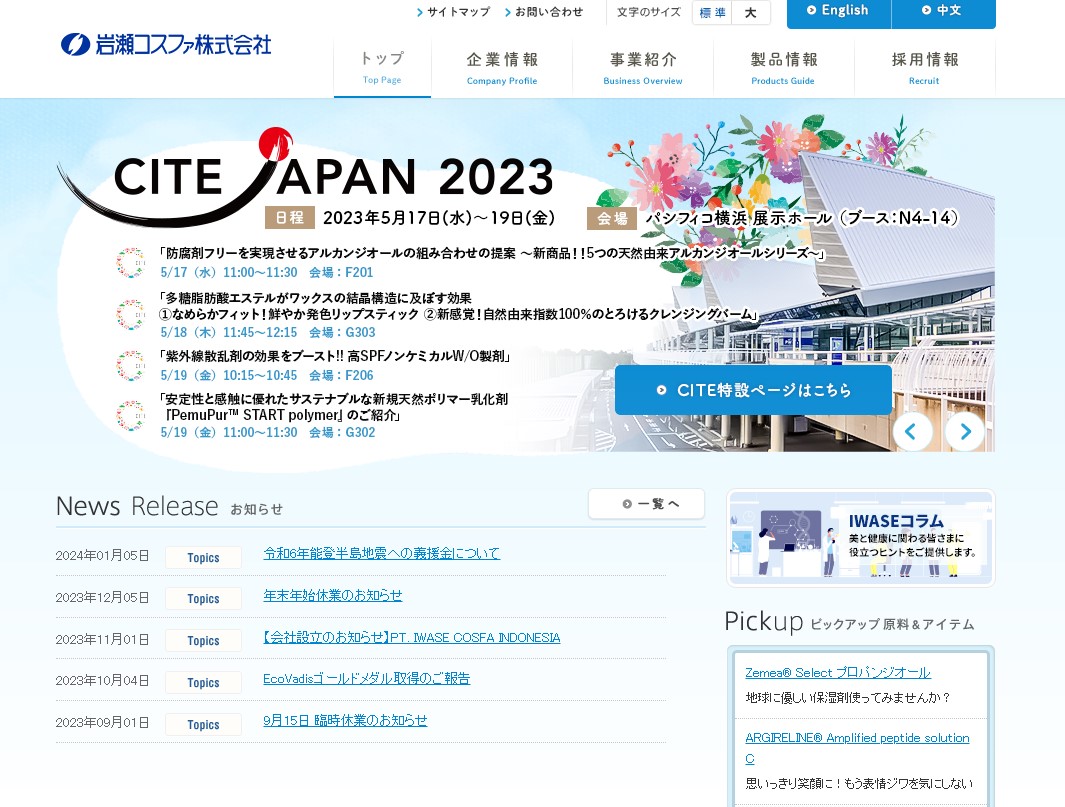Switch site language to English
Viewport: 1065px width, 807px height.
coord(838,12)
